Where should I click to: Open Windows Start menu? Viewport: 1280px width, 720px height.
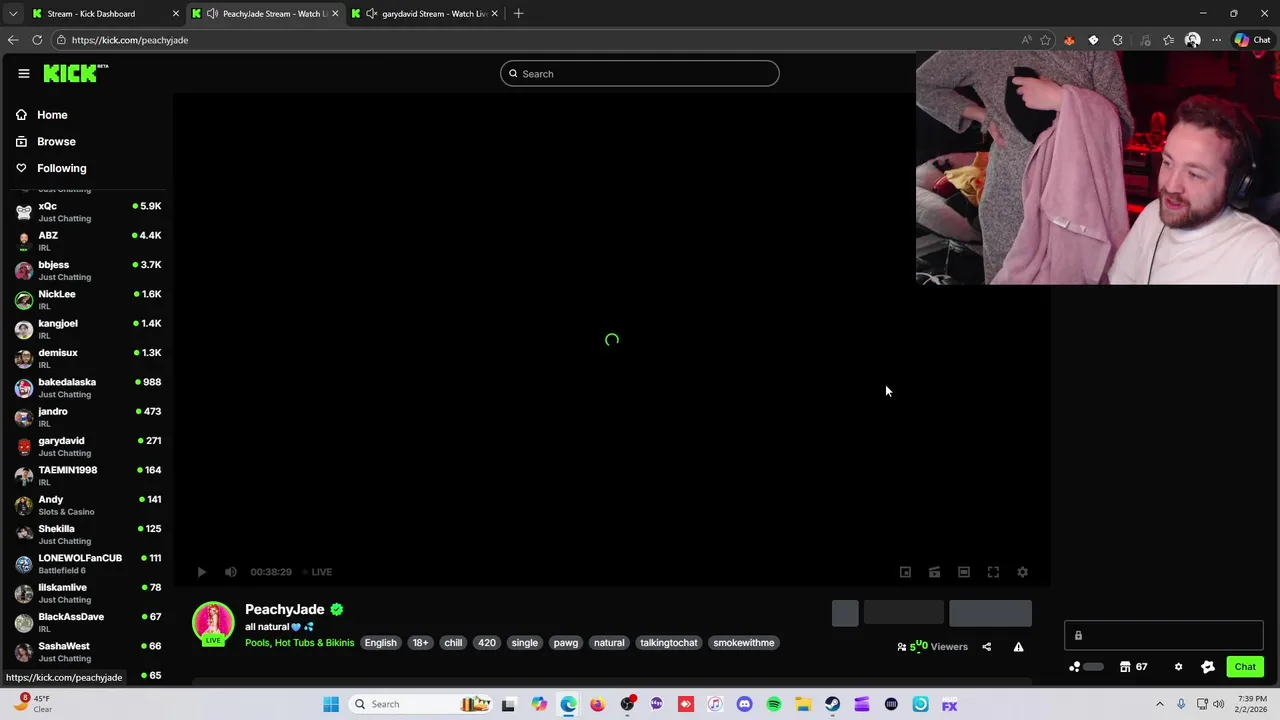click(331, 704)
